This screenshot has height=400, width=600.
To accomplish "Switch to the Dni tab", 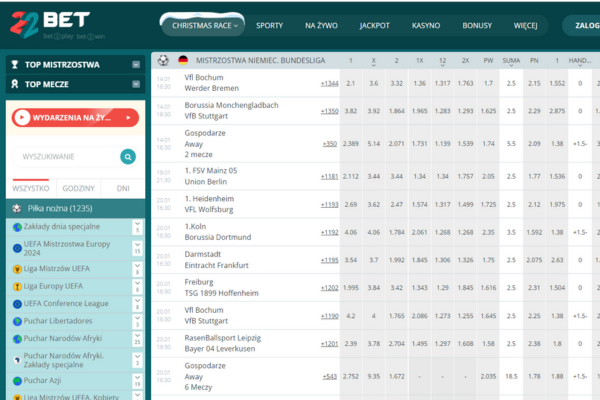I will [x=122, y=188].
